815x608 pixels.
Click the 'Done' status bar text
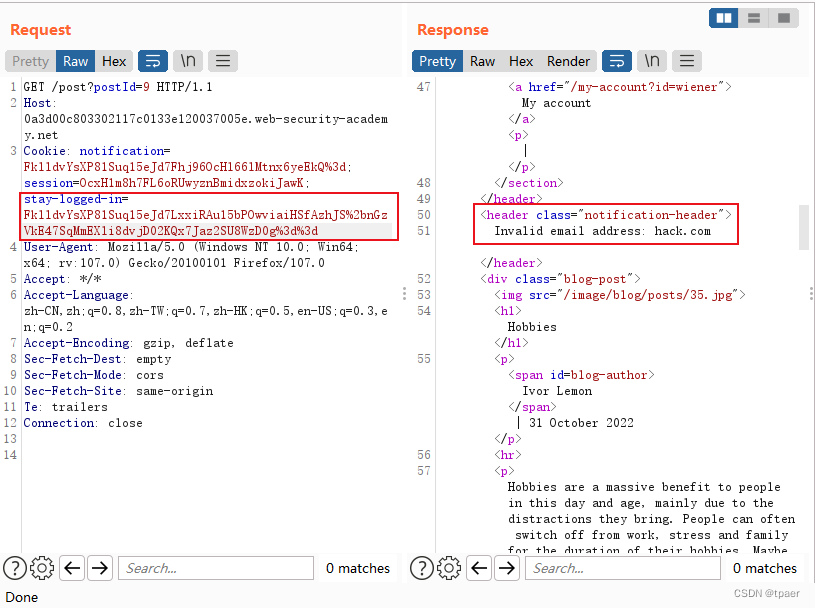point(22,598)
